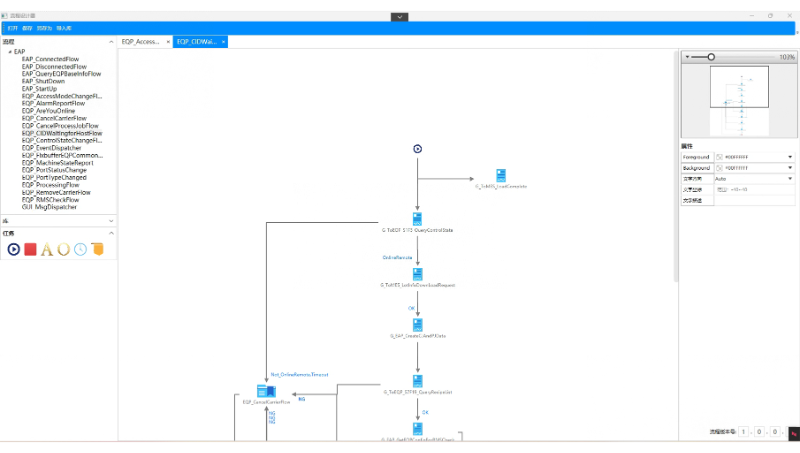Screen dimensions: 800x453
Task: Pick the gold ring tool in task palette
Action: click(x=64, y=249)
